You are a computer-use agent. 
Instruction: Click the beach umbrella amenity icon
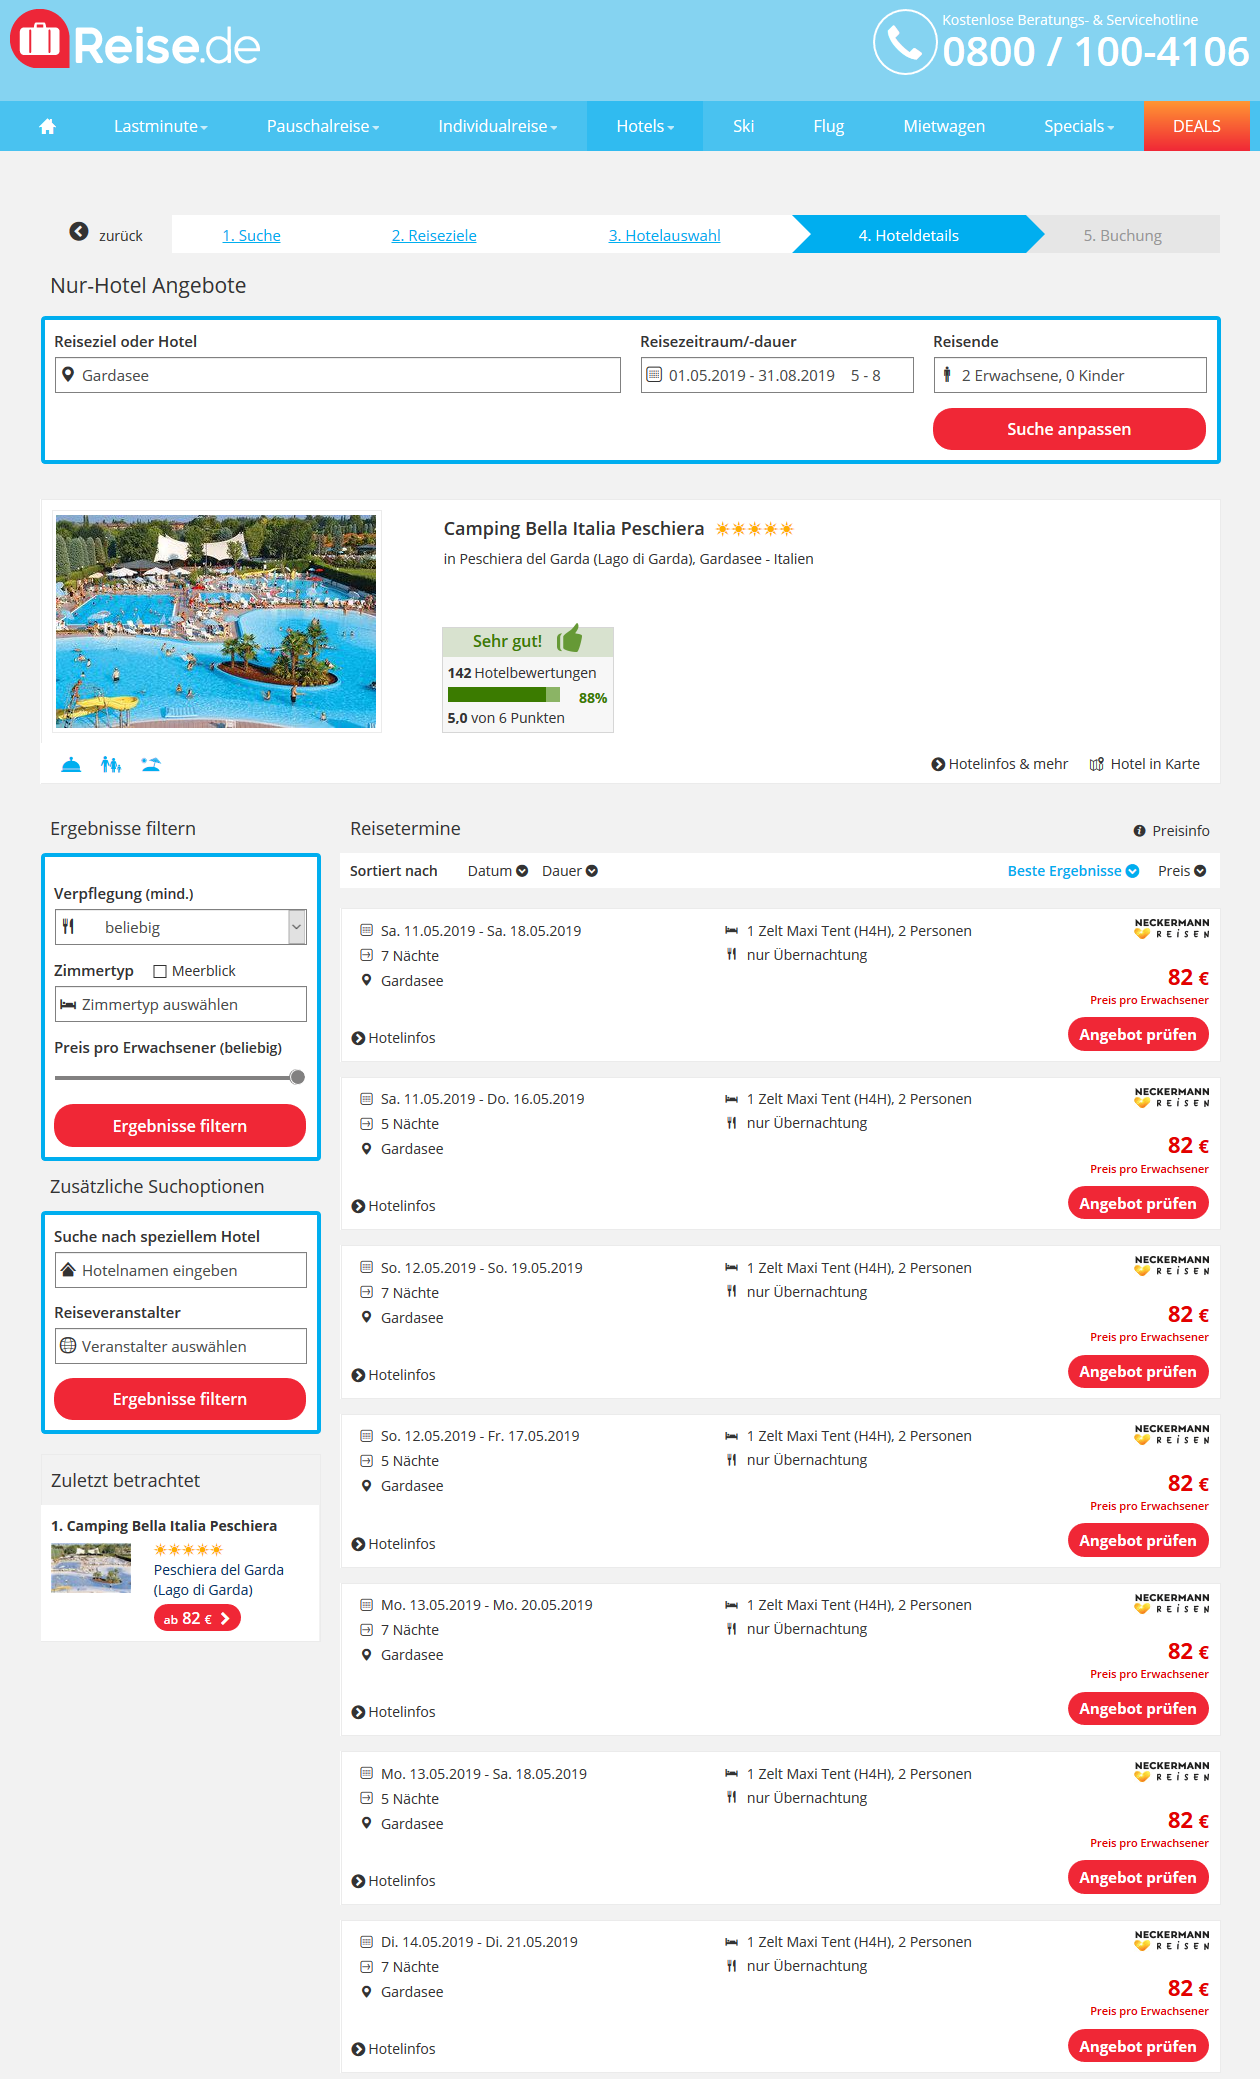coord(151,765)
